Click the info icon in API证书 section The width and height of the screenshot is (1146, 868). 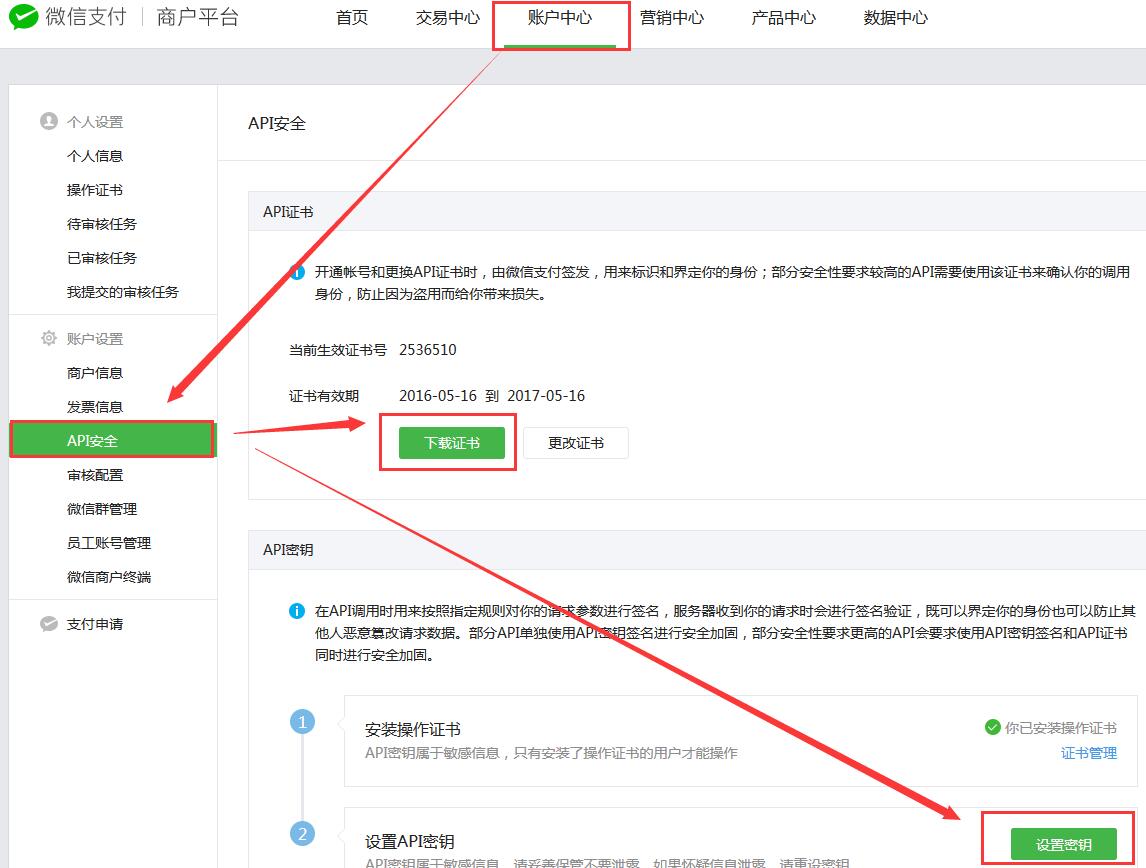coord(297,272)
